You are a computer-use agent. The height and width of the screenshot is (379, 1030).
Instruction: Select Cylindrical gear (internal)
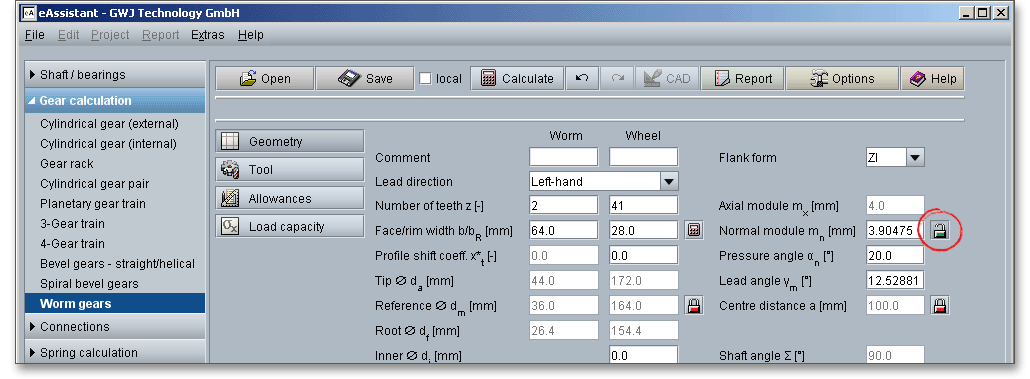[108, 144]
